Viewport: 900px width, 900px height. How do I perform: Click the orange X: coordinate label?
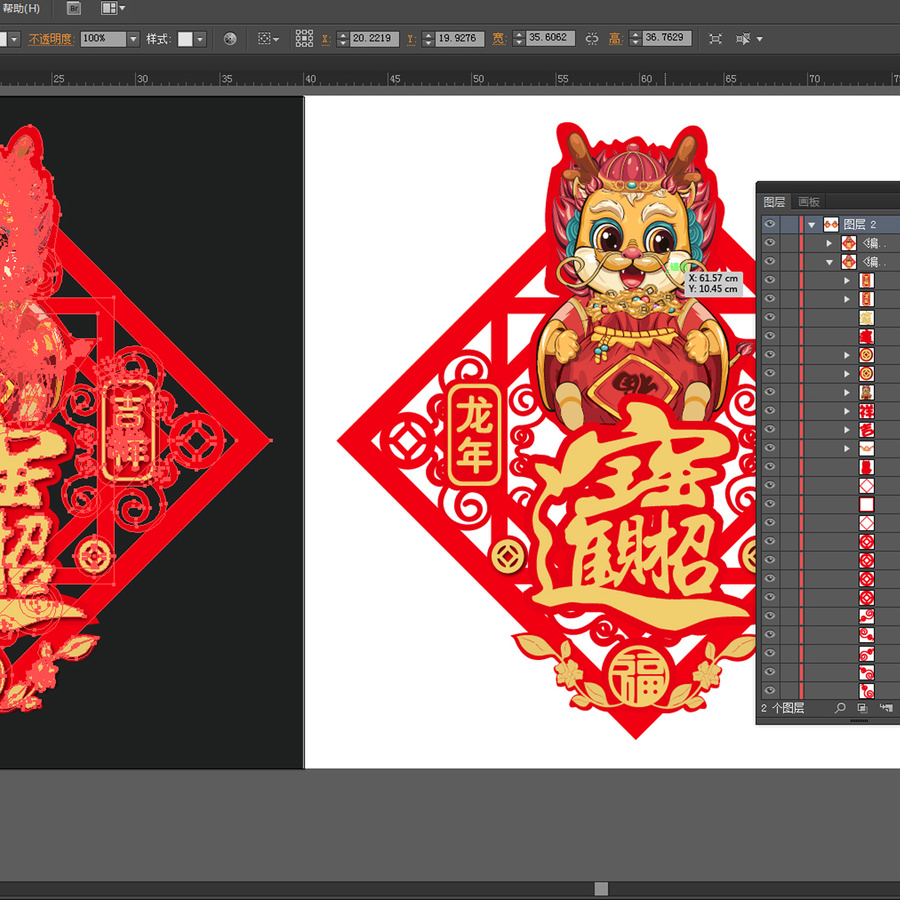click(325, 38)
